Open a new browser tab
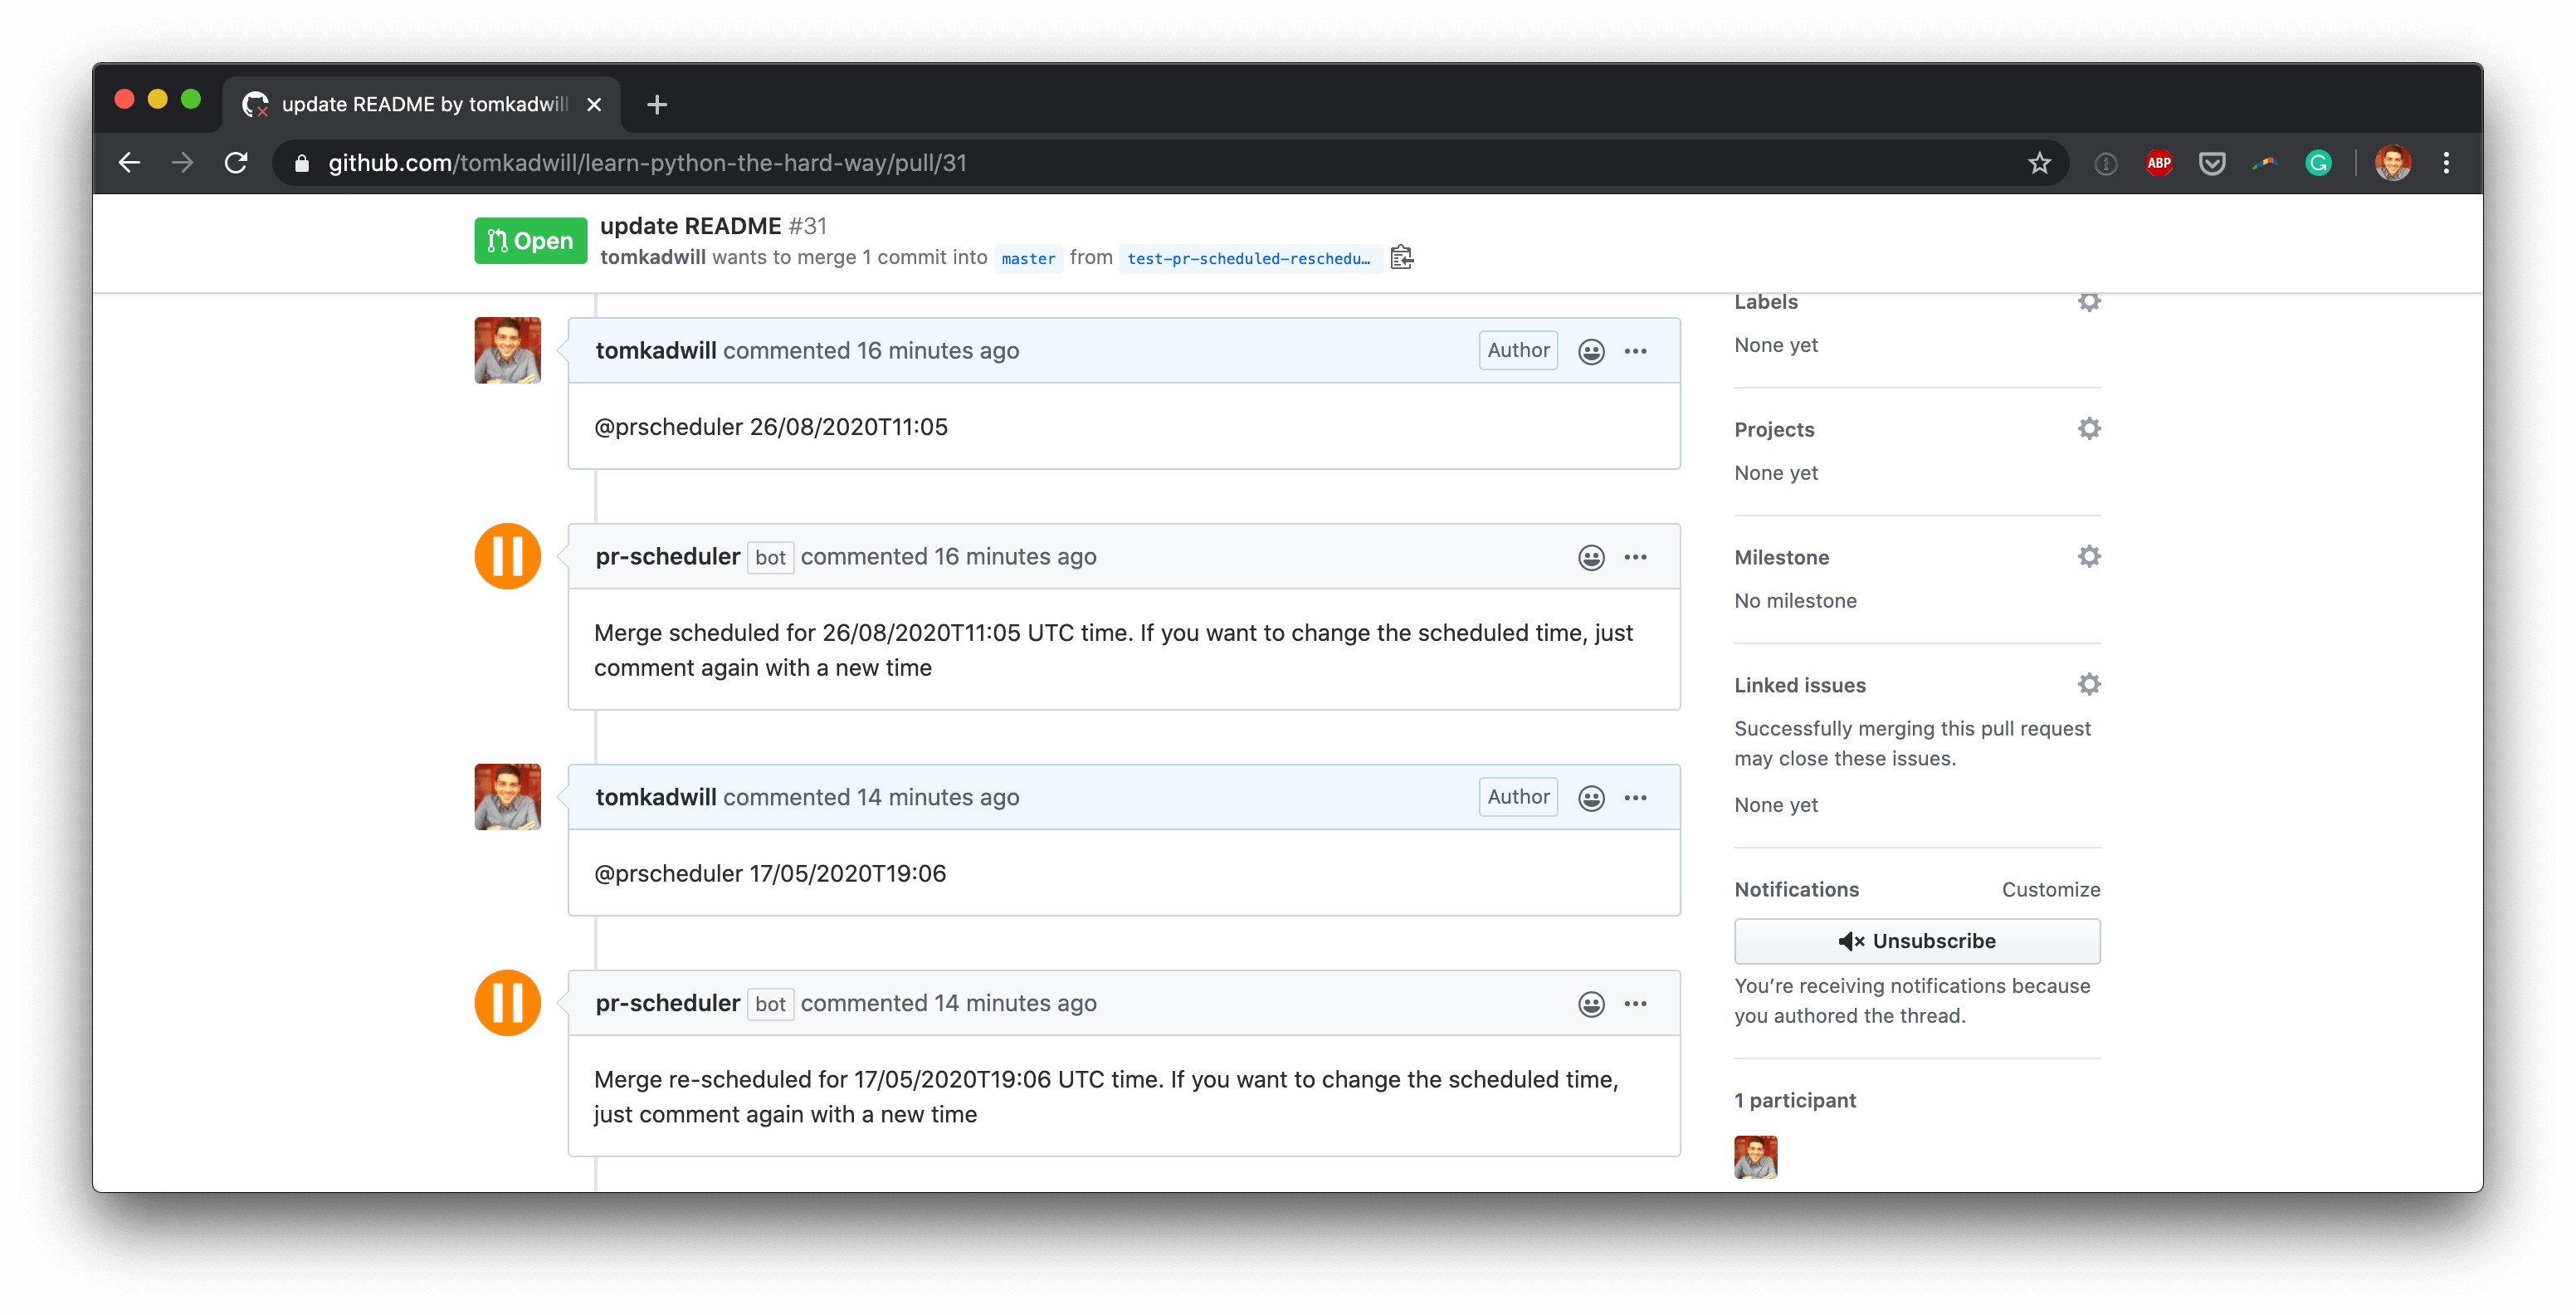Screen dimensions: 2576x1315 pyautogui.click(x=657, y=104)
